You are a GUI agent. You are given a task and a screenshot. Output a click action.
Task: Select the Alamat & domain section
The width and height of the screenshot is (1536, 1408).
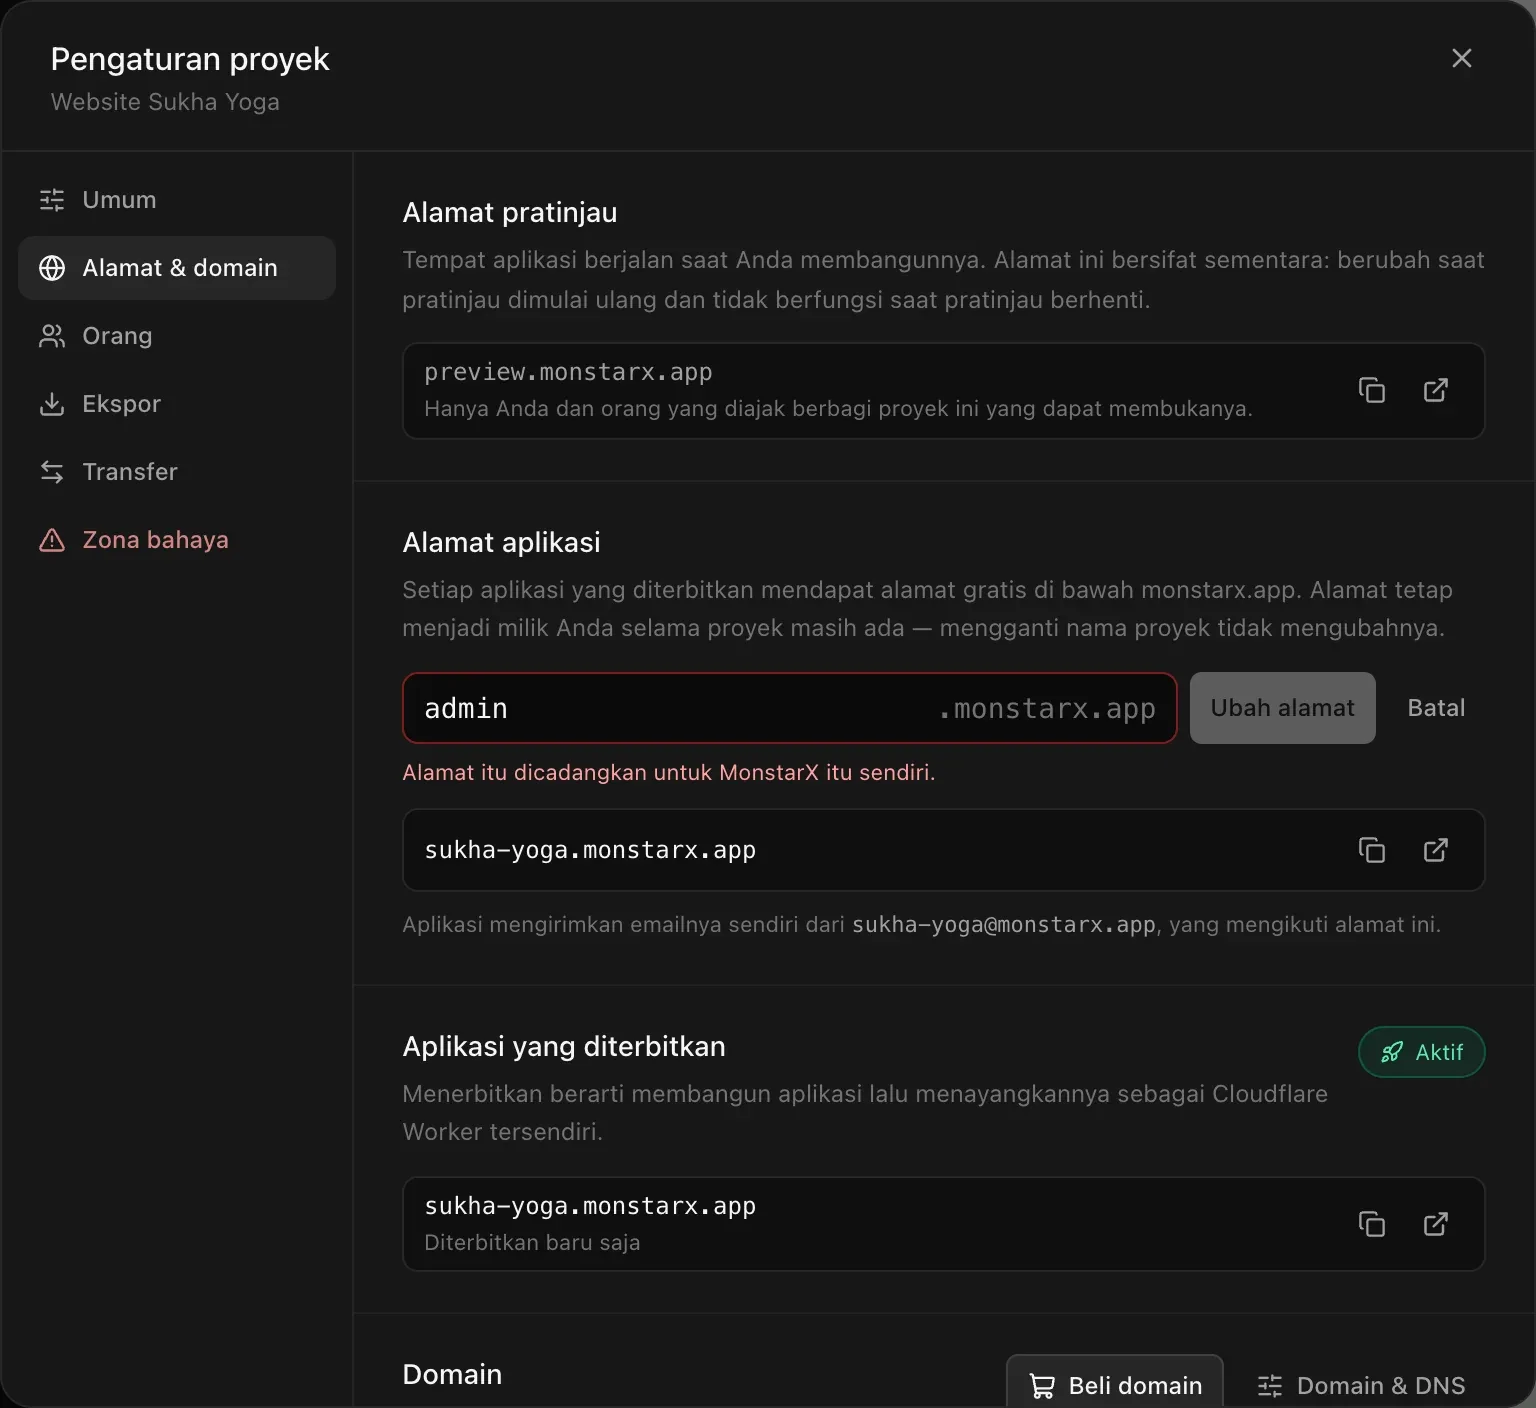tap(177, 268)
